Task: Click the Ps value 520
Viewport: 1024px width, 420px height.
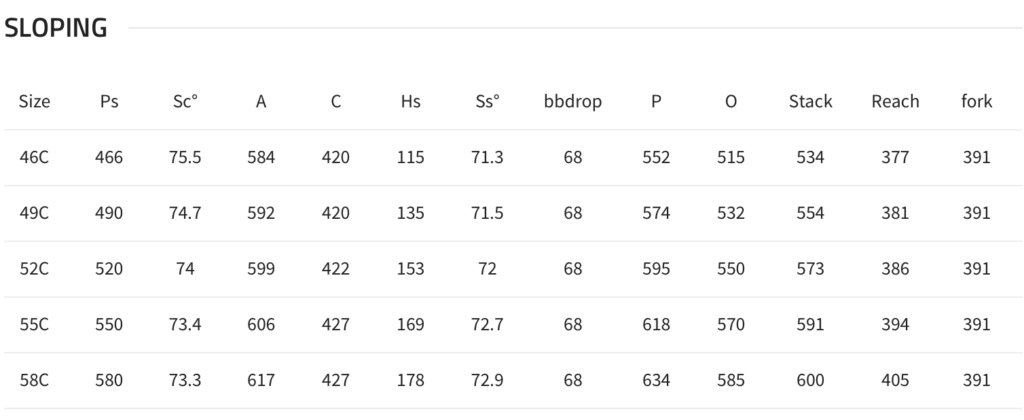Action: [x=108, y=268]
